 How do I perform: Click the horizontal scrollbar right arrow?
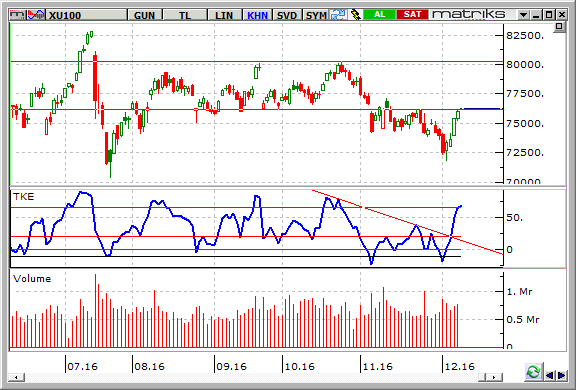point(494,377)
